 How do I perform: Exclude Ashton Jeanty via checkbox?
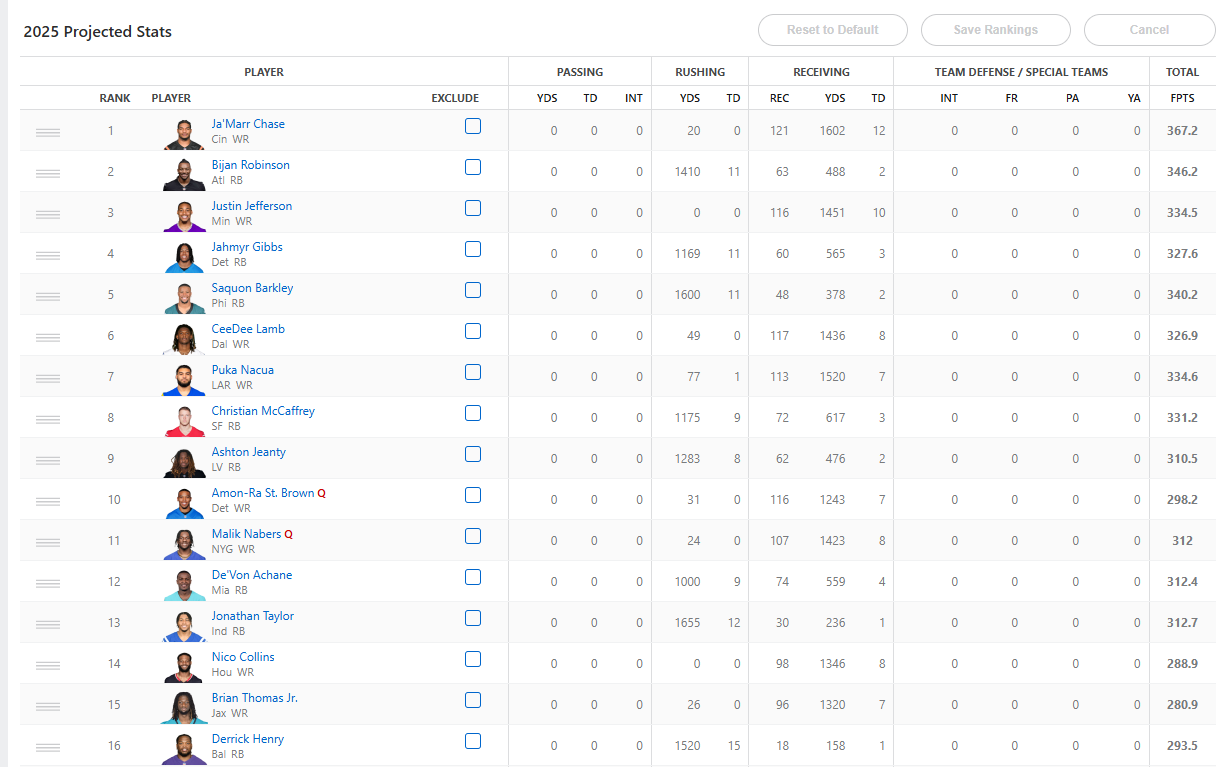click(473, 454)
